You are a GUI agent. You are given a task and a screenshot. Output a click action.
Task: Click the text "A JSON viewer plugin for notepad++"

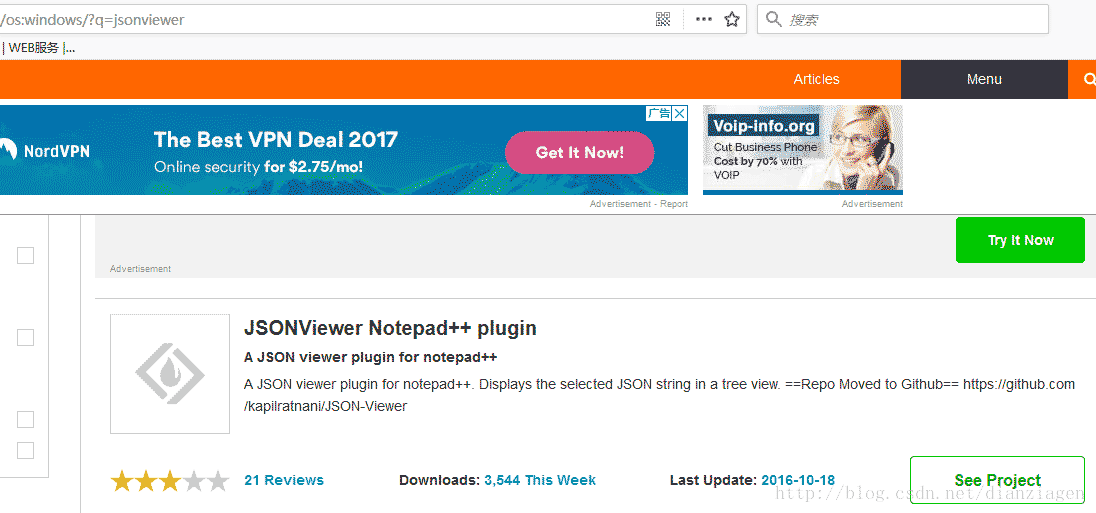pyautogui.click(x=370, y=357)
